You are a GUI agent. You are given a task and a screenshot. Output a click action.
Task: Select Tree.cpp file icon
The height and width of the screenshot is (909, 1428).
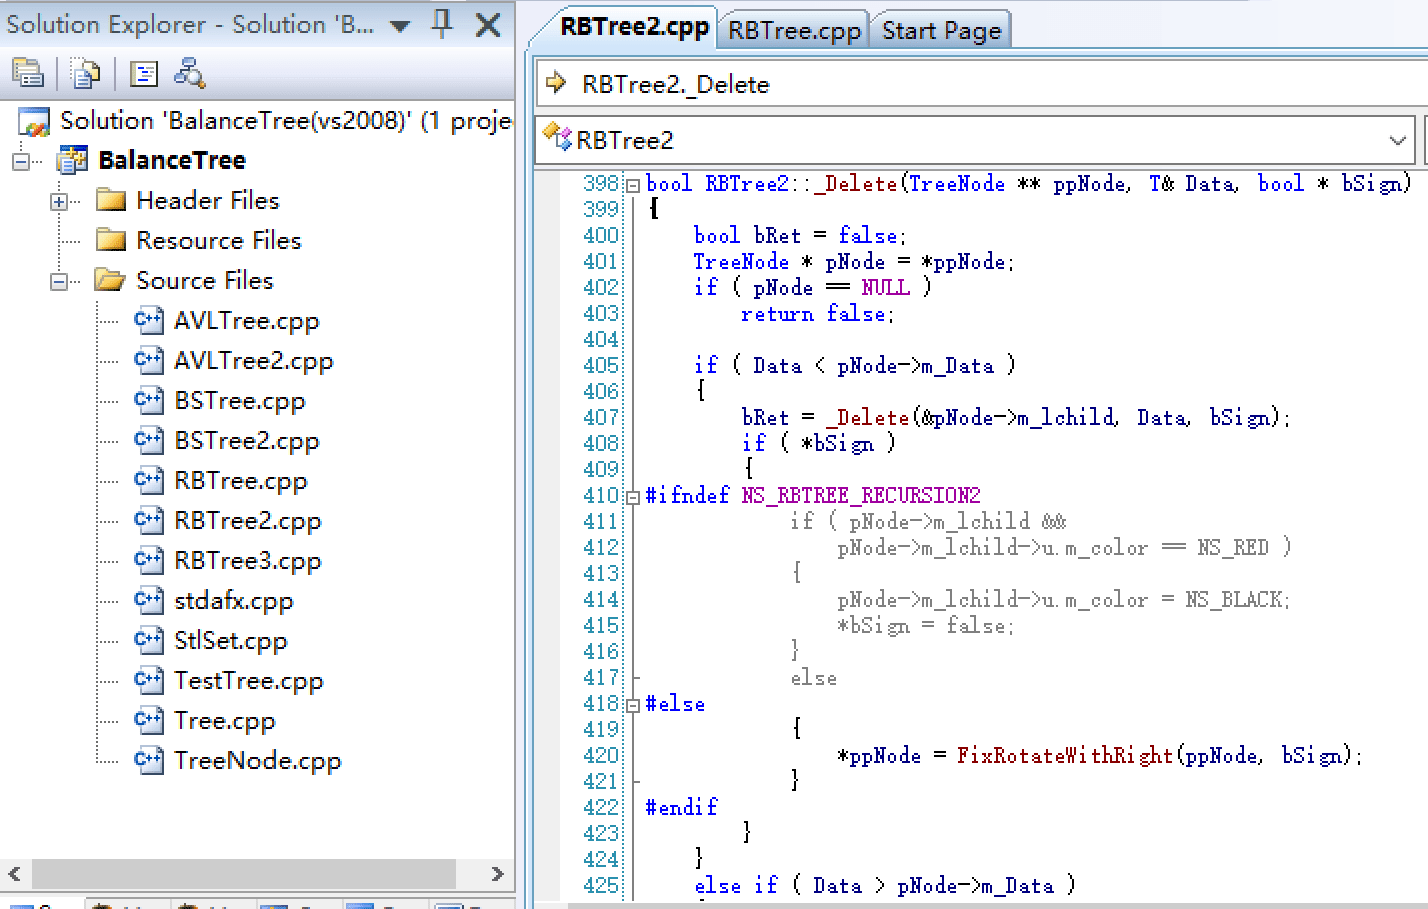pos(149,720)
